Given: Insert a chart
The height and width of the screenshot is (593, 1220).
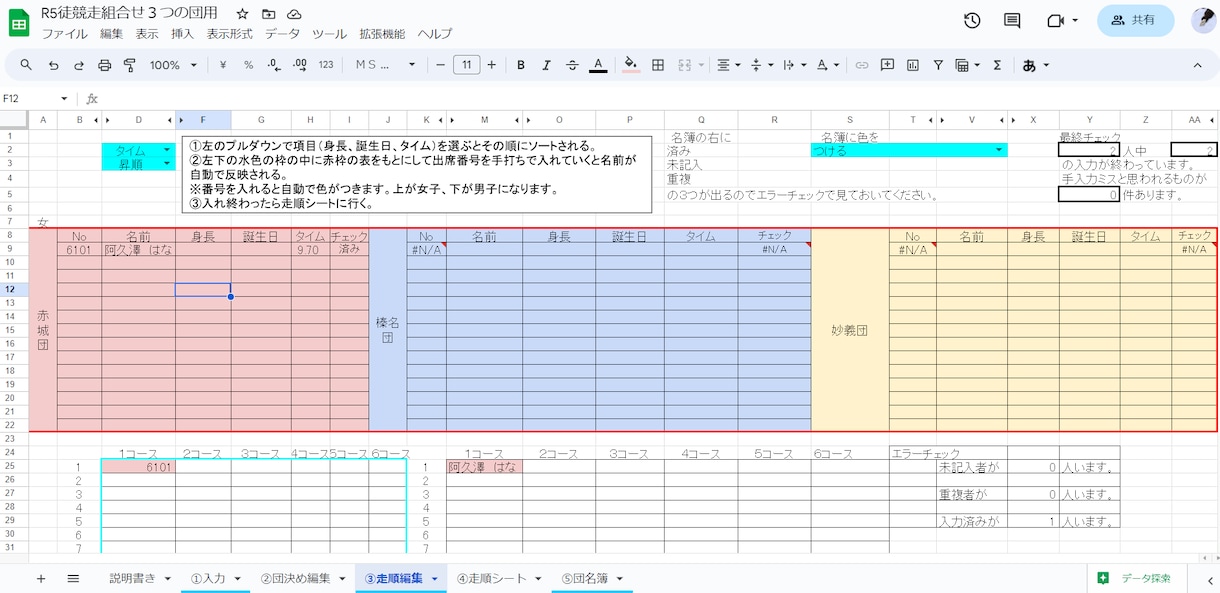Looking at the screenshot, I should [913, 65].
